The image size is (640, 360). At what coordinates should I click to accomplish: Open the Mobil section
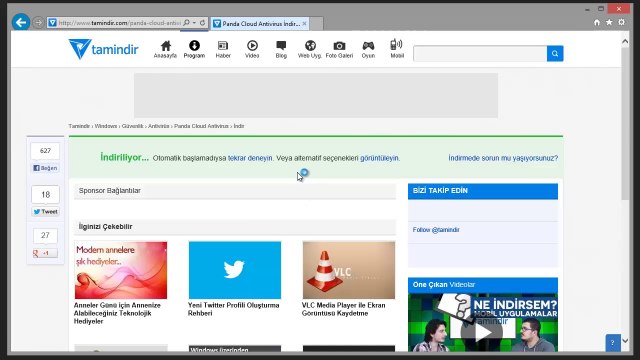tap(397, 49)
